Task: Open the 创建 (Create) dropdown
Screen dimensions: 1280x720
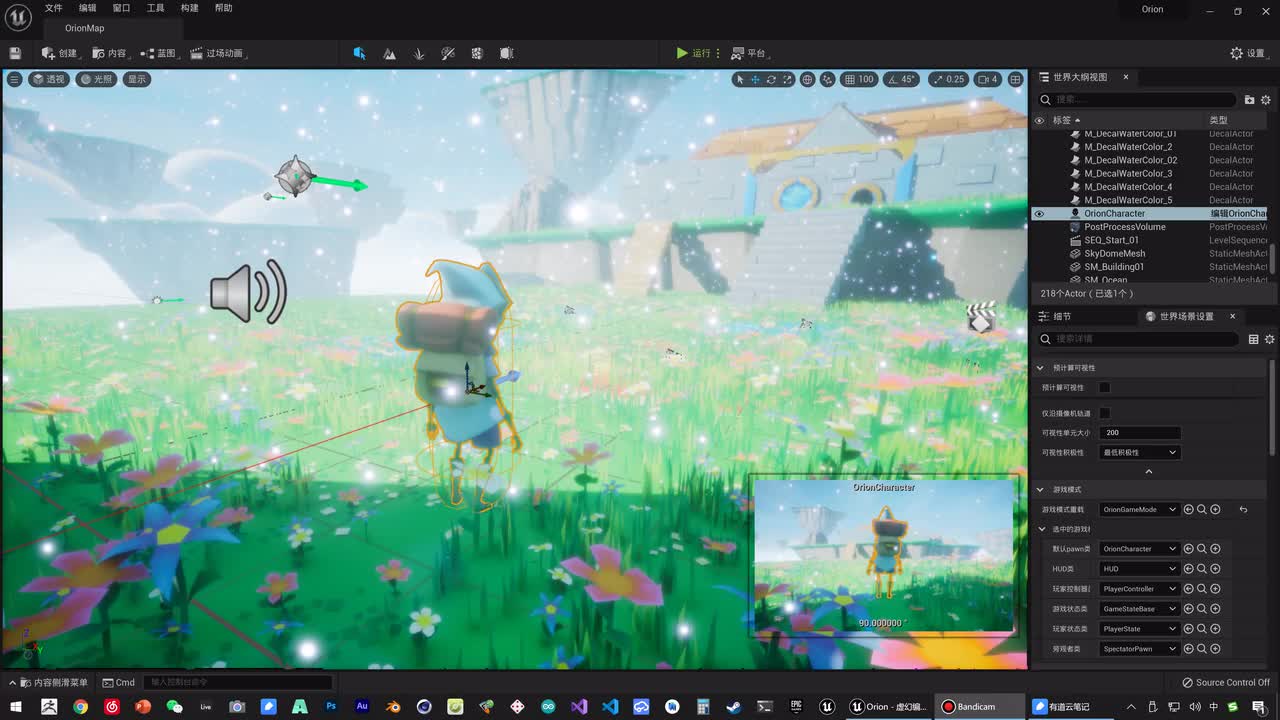Action: (59, 53)
